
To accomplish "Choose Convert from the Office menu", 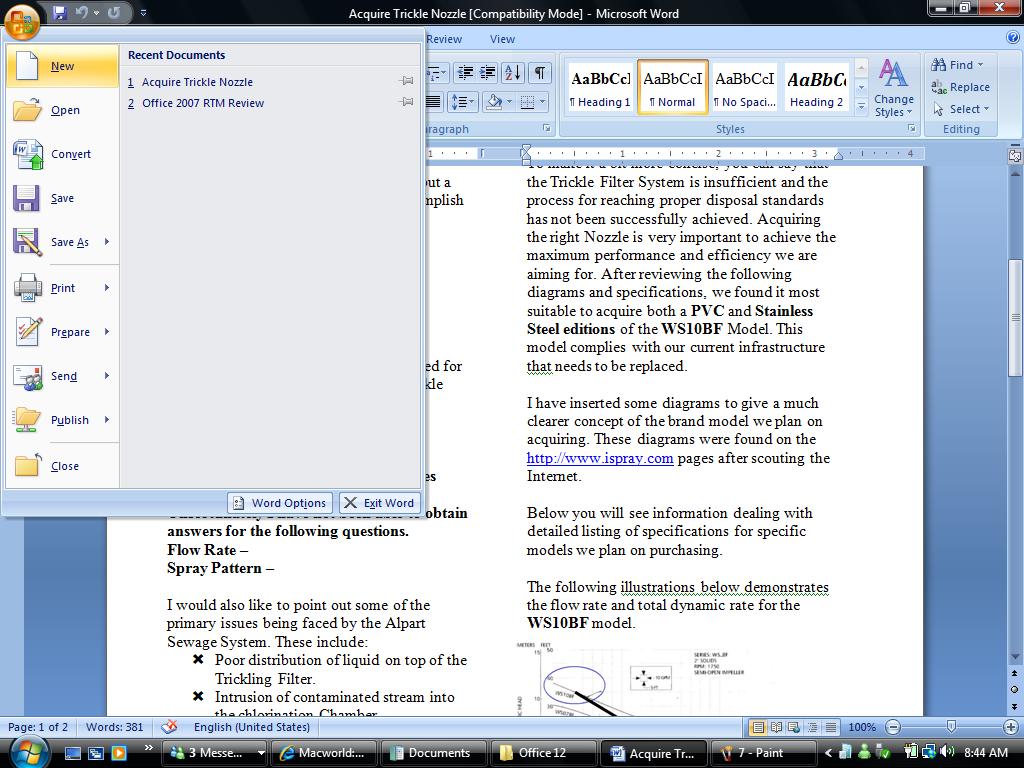I will point(62,154).
